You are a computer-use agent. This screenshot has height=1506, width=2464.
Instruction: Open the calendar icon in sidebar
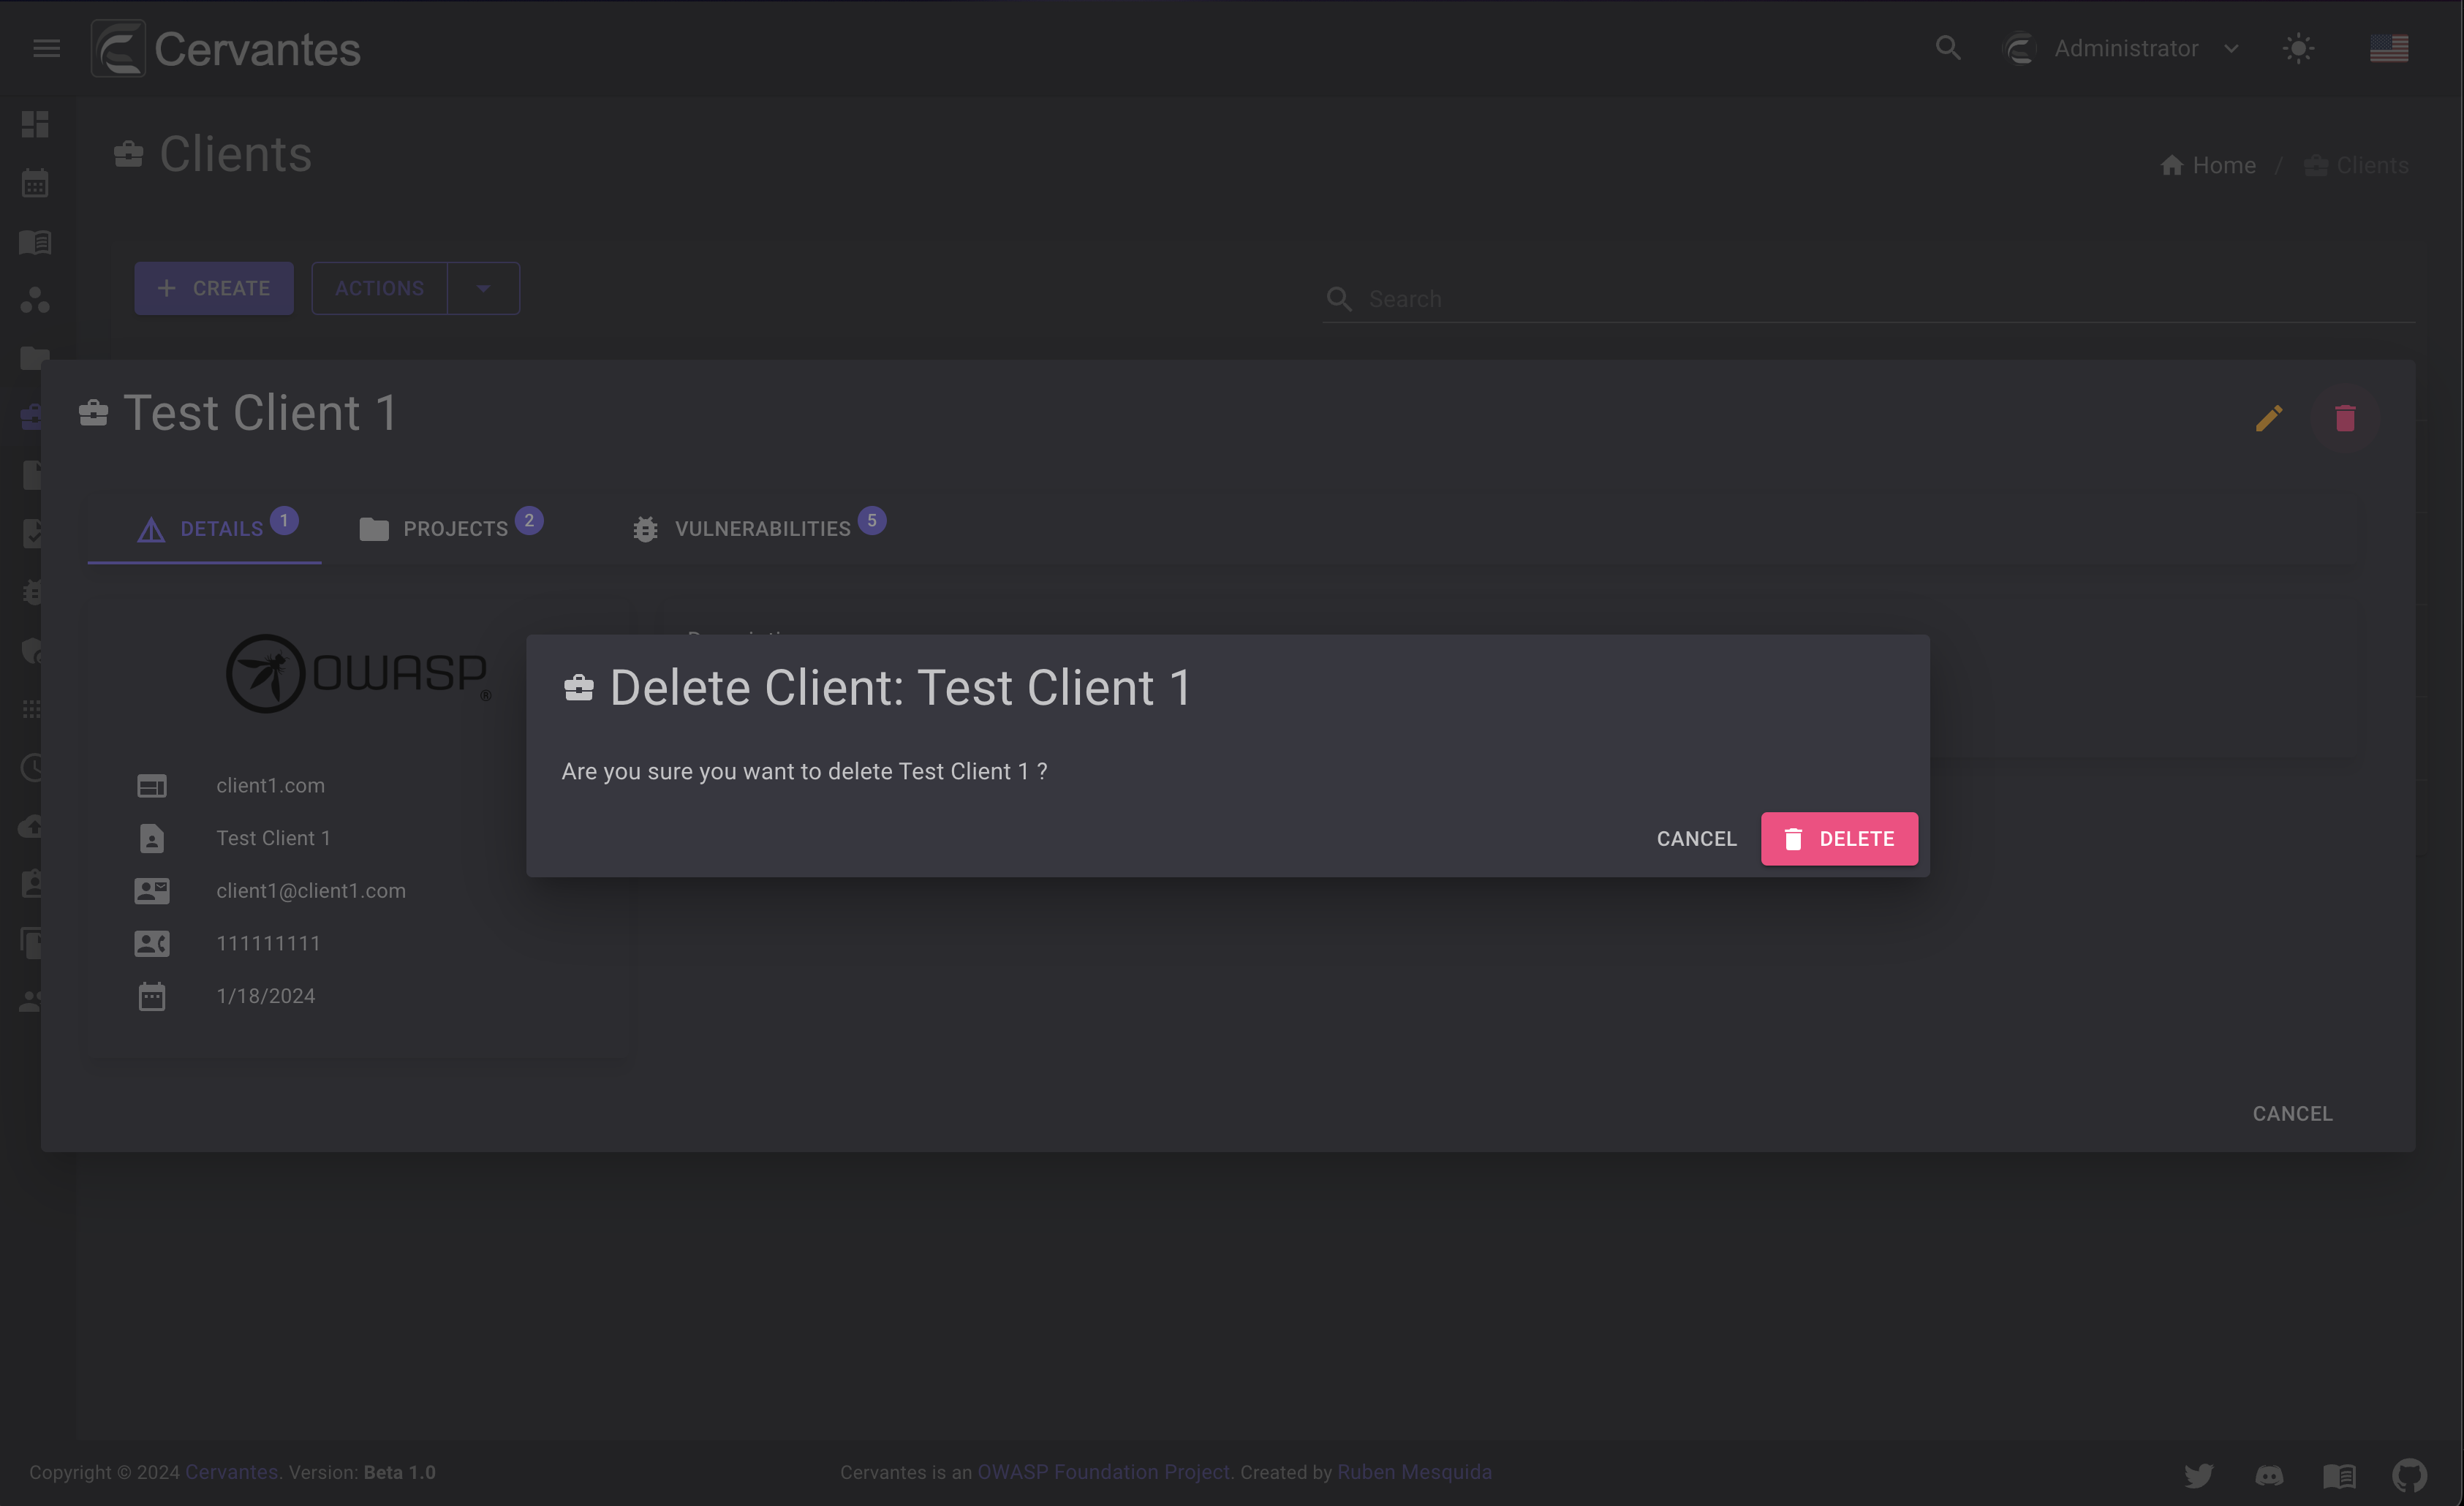click(x=35, y=183)
